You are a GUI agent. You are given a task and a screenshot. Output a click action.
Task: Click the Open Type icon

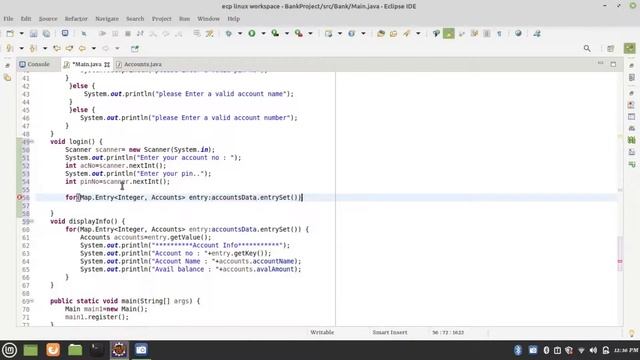click(381, 34)
